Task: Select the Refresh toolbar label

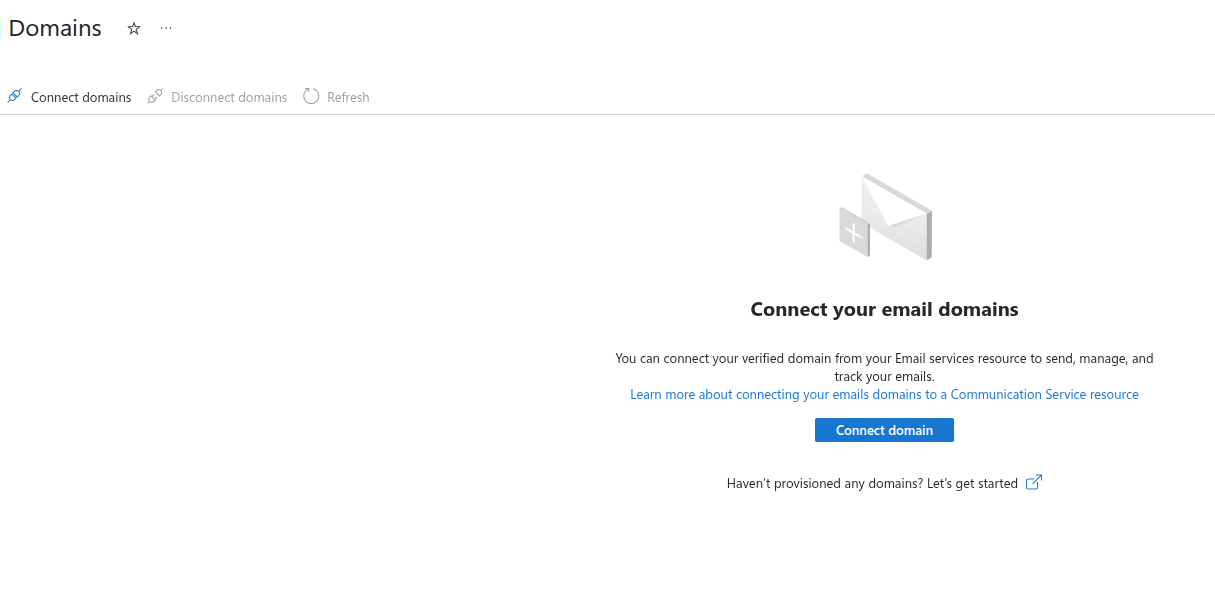Action: (348, 97)
